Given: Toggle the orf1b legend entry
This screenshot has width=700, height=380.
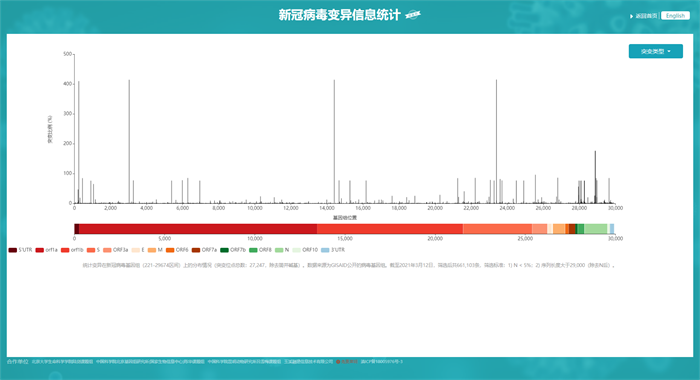Looking at the screenshot, I should point(72,250).
